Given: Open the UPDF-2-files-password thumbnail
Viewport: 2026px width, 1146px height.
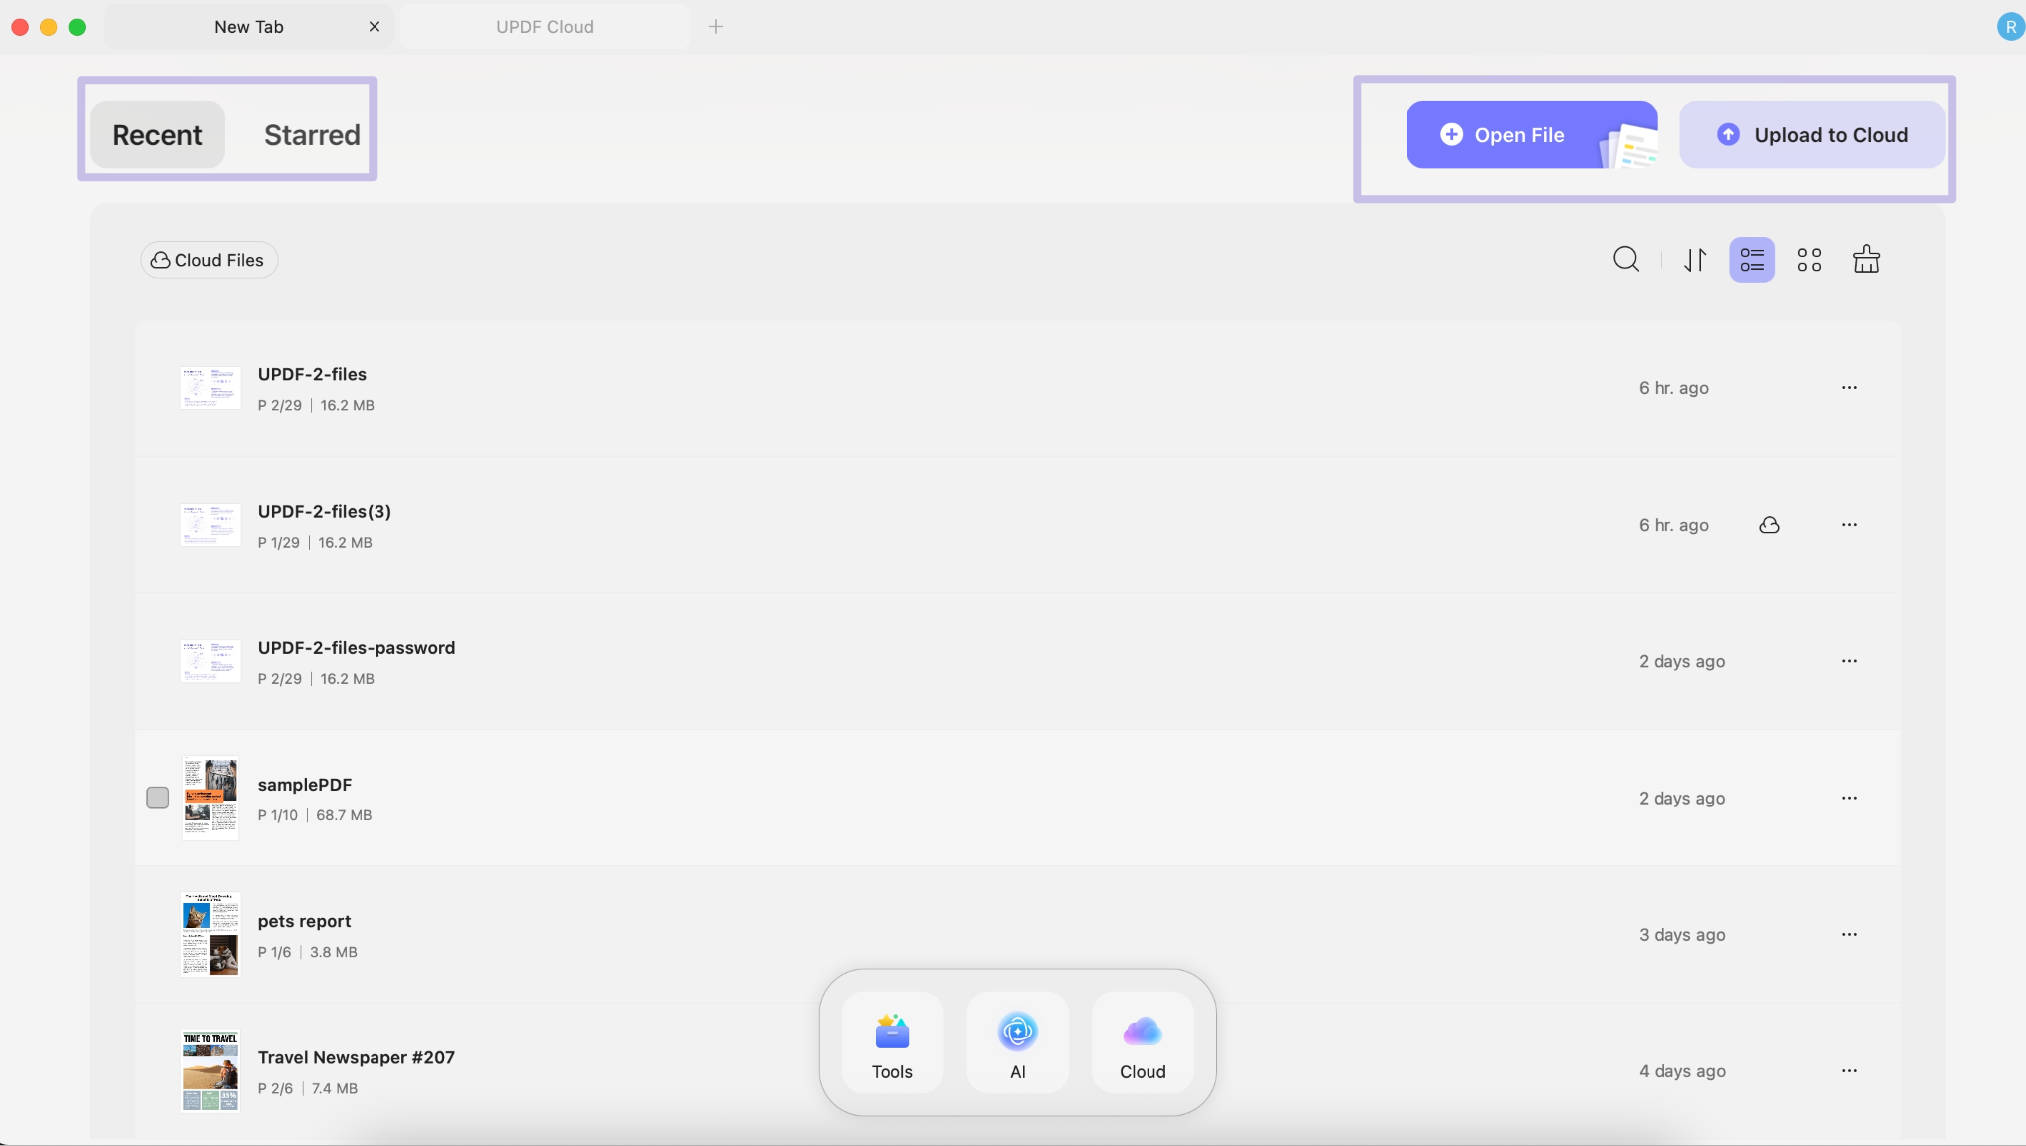Looking at the screenshot, I should tap(210, 661).
